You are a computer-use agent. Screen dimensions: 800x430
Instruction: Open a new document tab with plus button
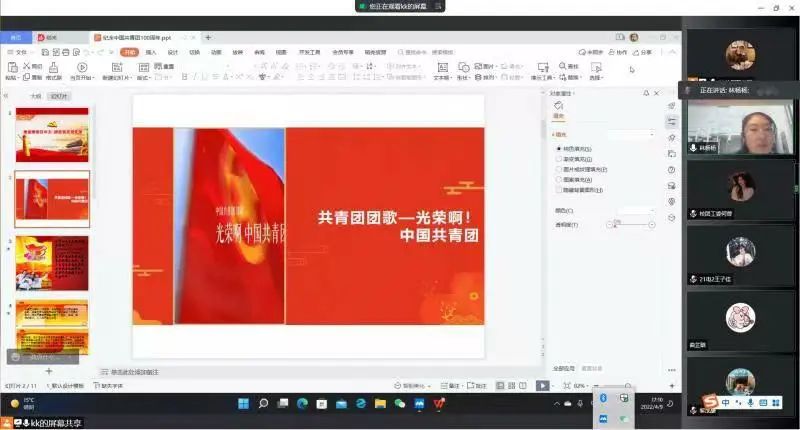coord(208,37)
